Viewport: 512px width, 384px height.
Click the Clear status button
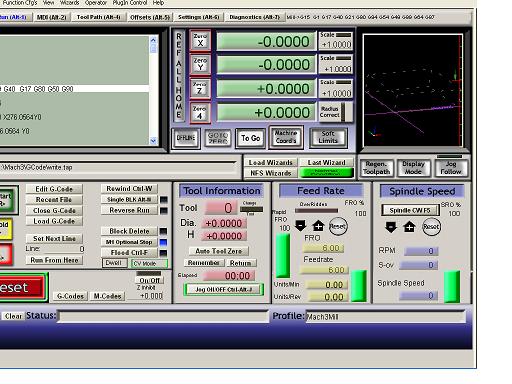(x=13, y=316)
